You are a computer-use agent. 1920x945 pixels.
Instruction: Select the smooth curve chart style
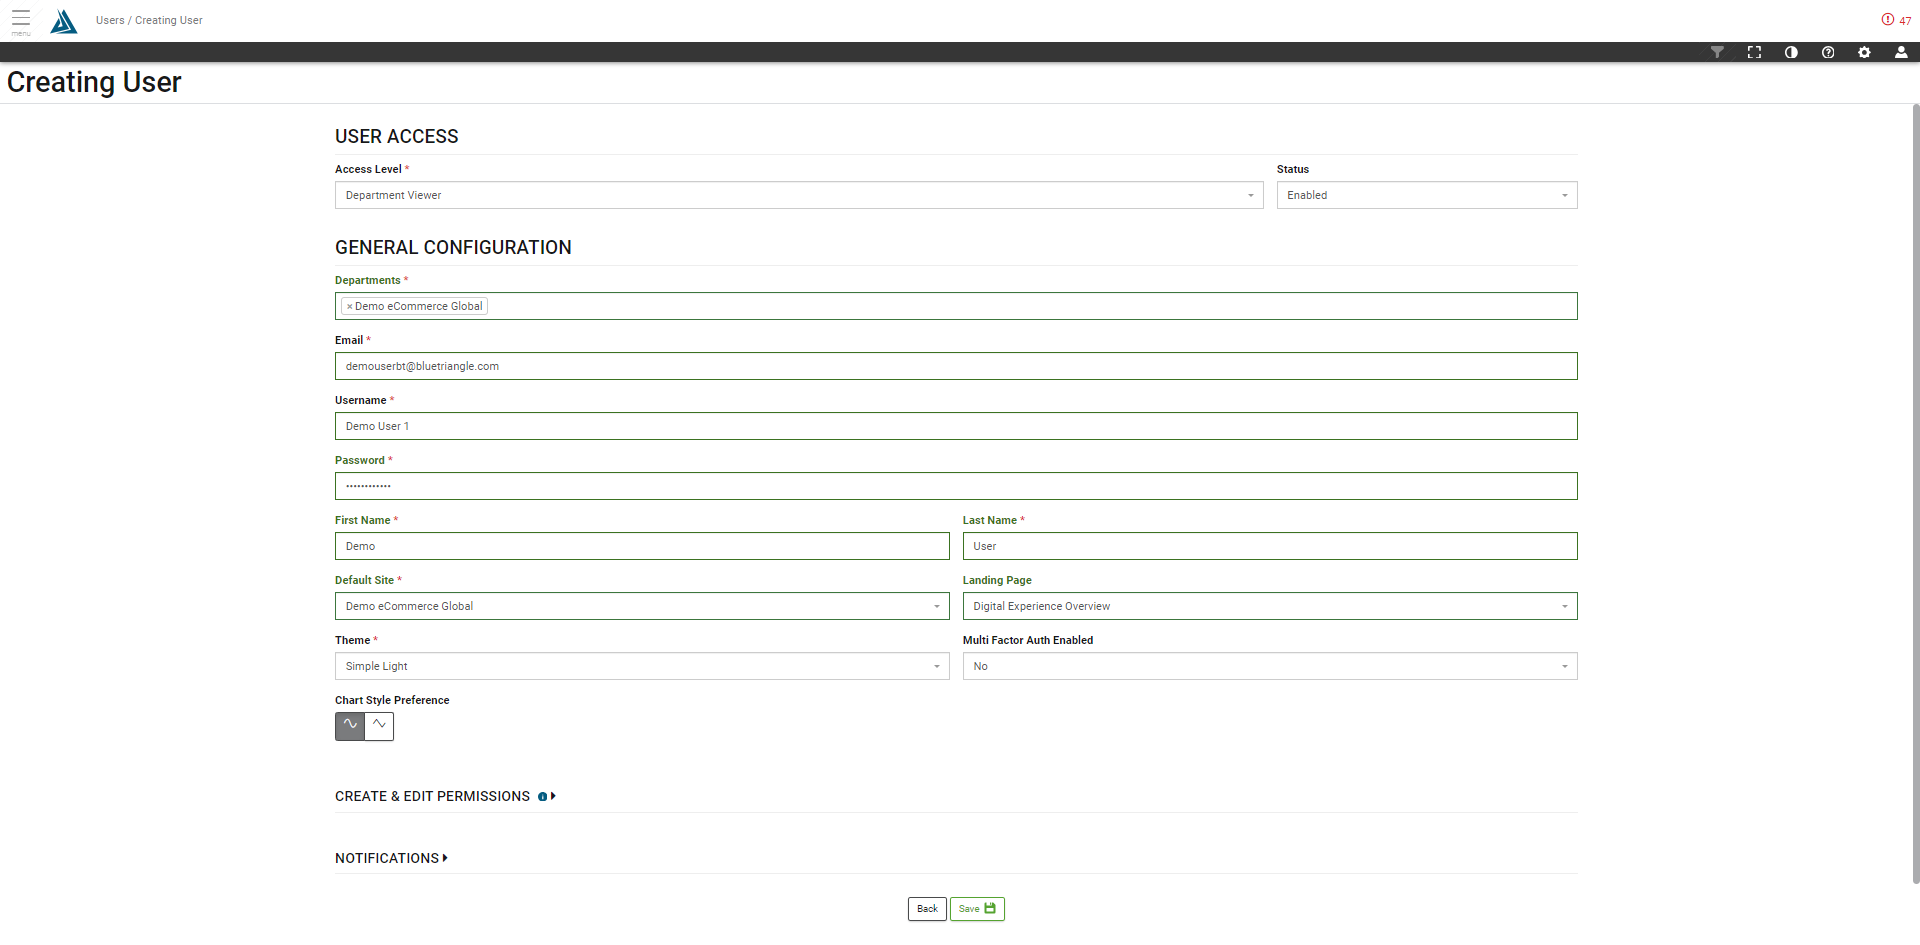350,726
